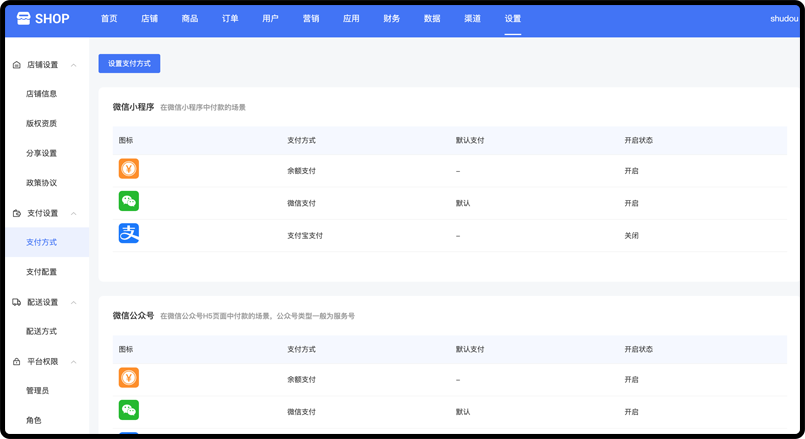Click balance pay icon in 微信小程序 table
Screen dimensions: 805x439
pyautogui.click(x=129, y=168)
